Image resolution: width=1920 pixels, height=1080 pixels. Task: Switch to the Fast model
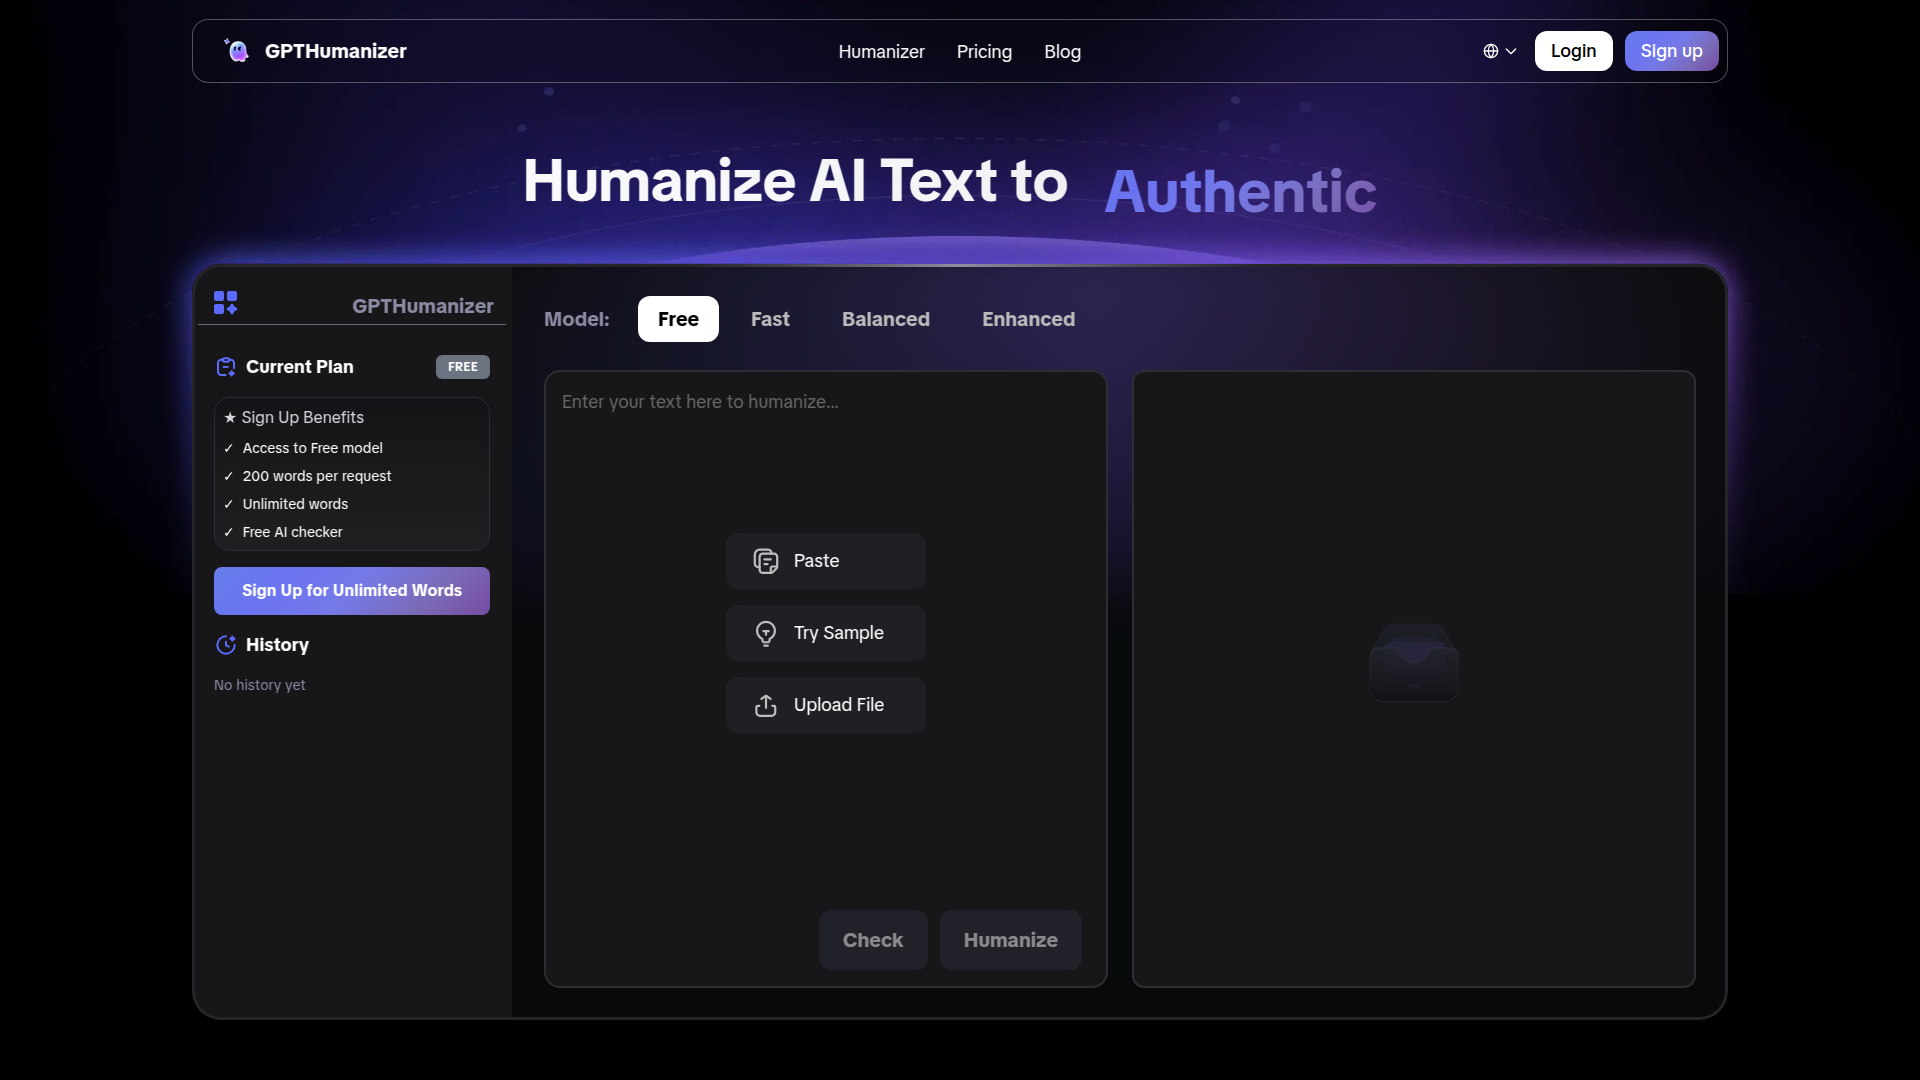tap(770, 319)
